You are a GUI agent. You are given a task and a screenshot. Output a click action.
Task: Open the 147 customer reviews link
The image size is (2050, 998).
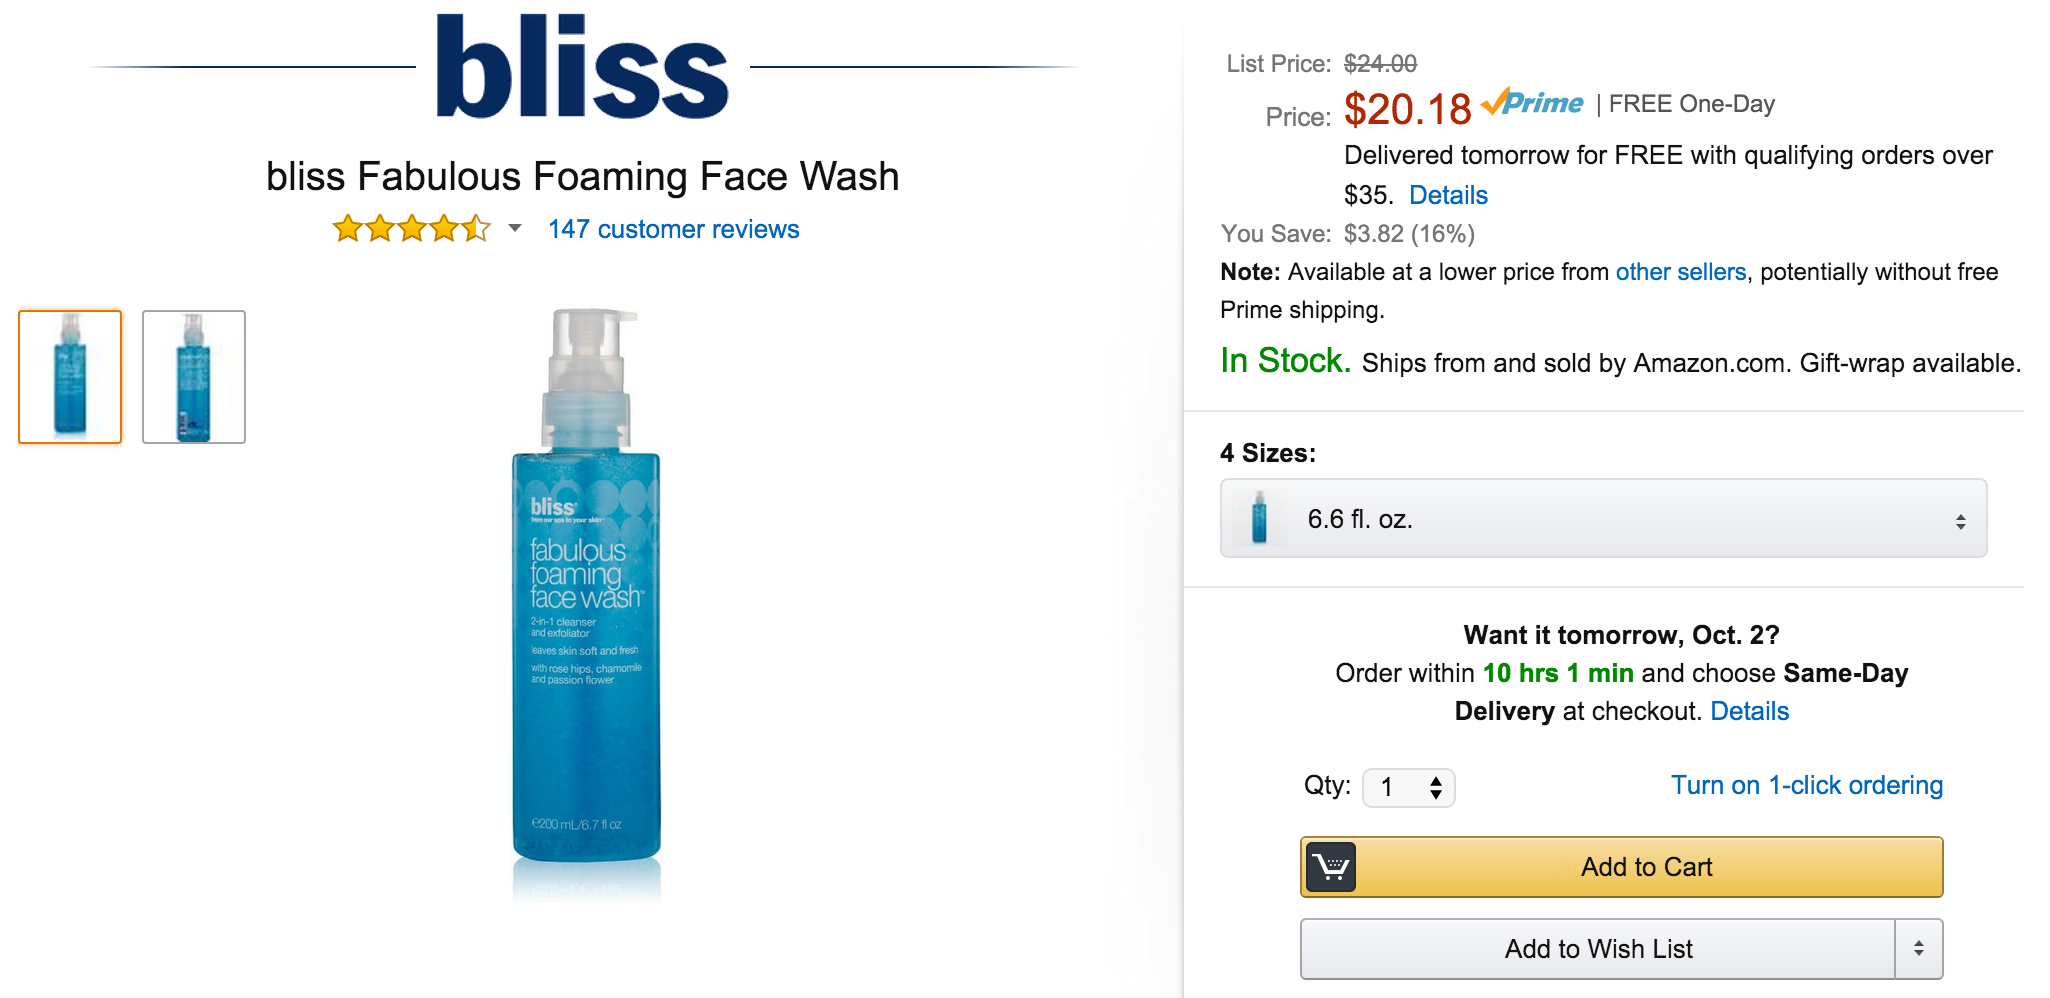pos(673,229)
